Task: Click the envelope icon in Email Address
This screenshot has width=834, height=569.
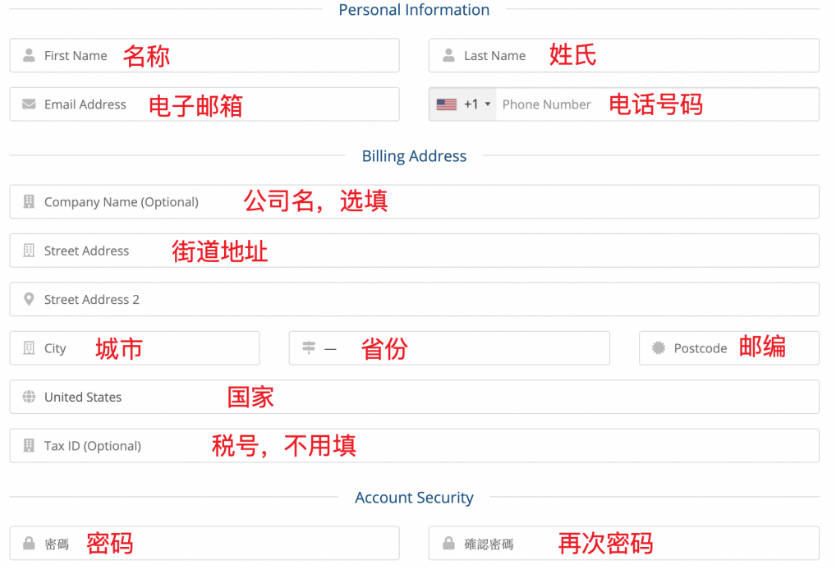Action: 29,104
